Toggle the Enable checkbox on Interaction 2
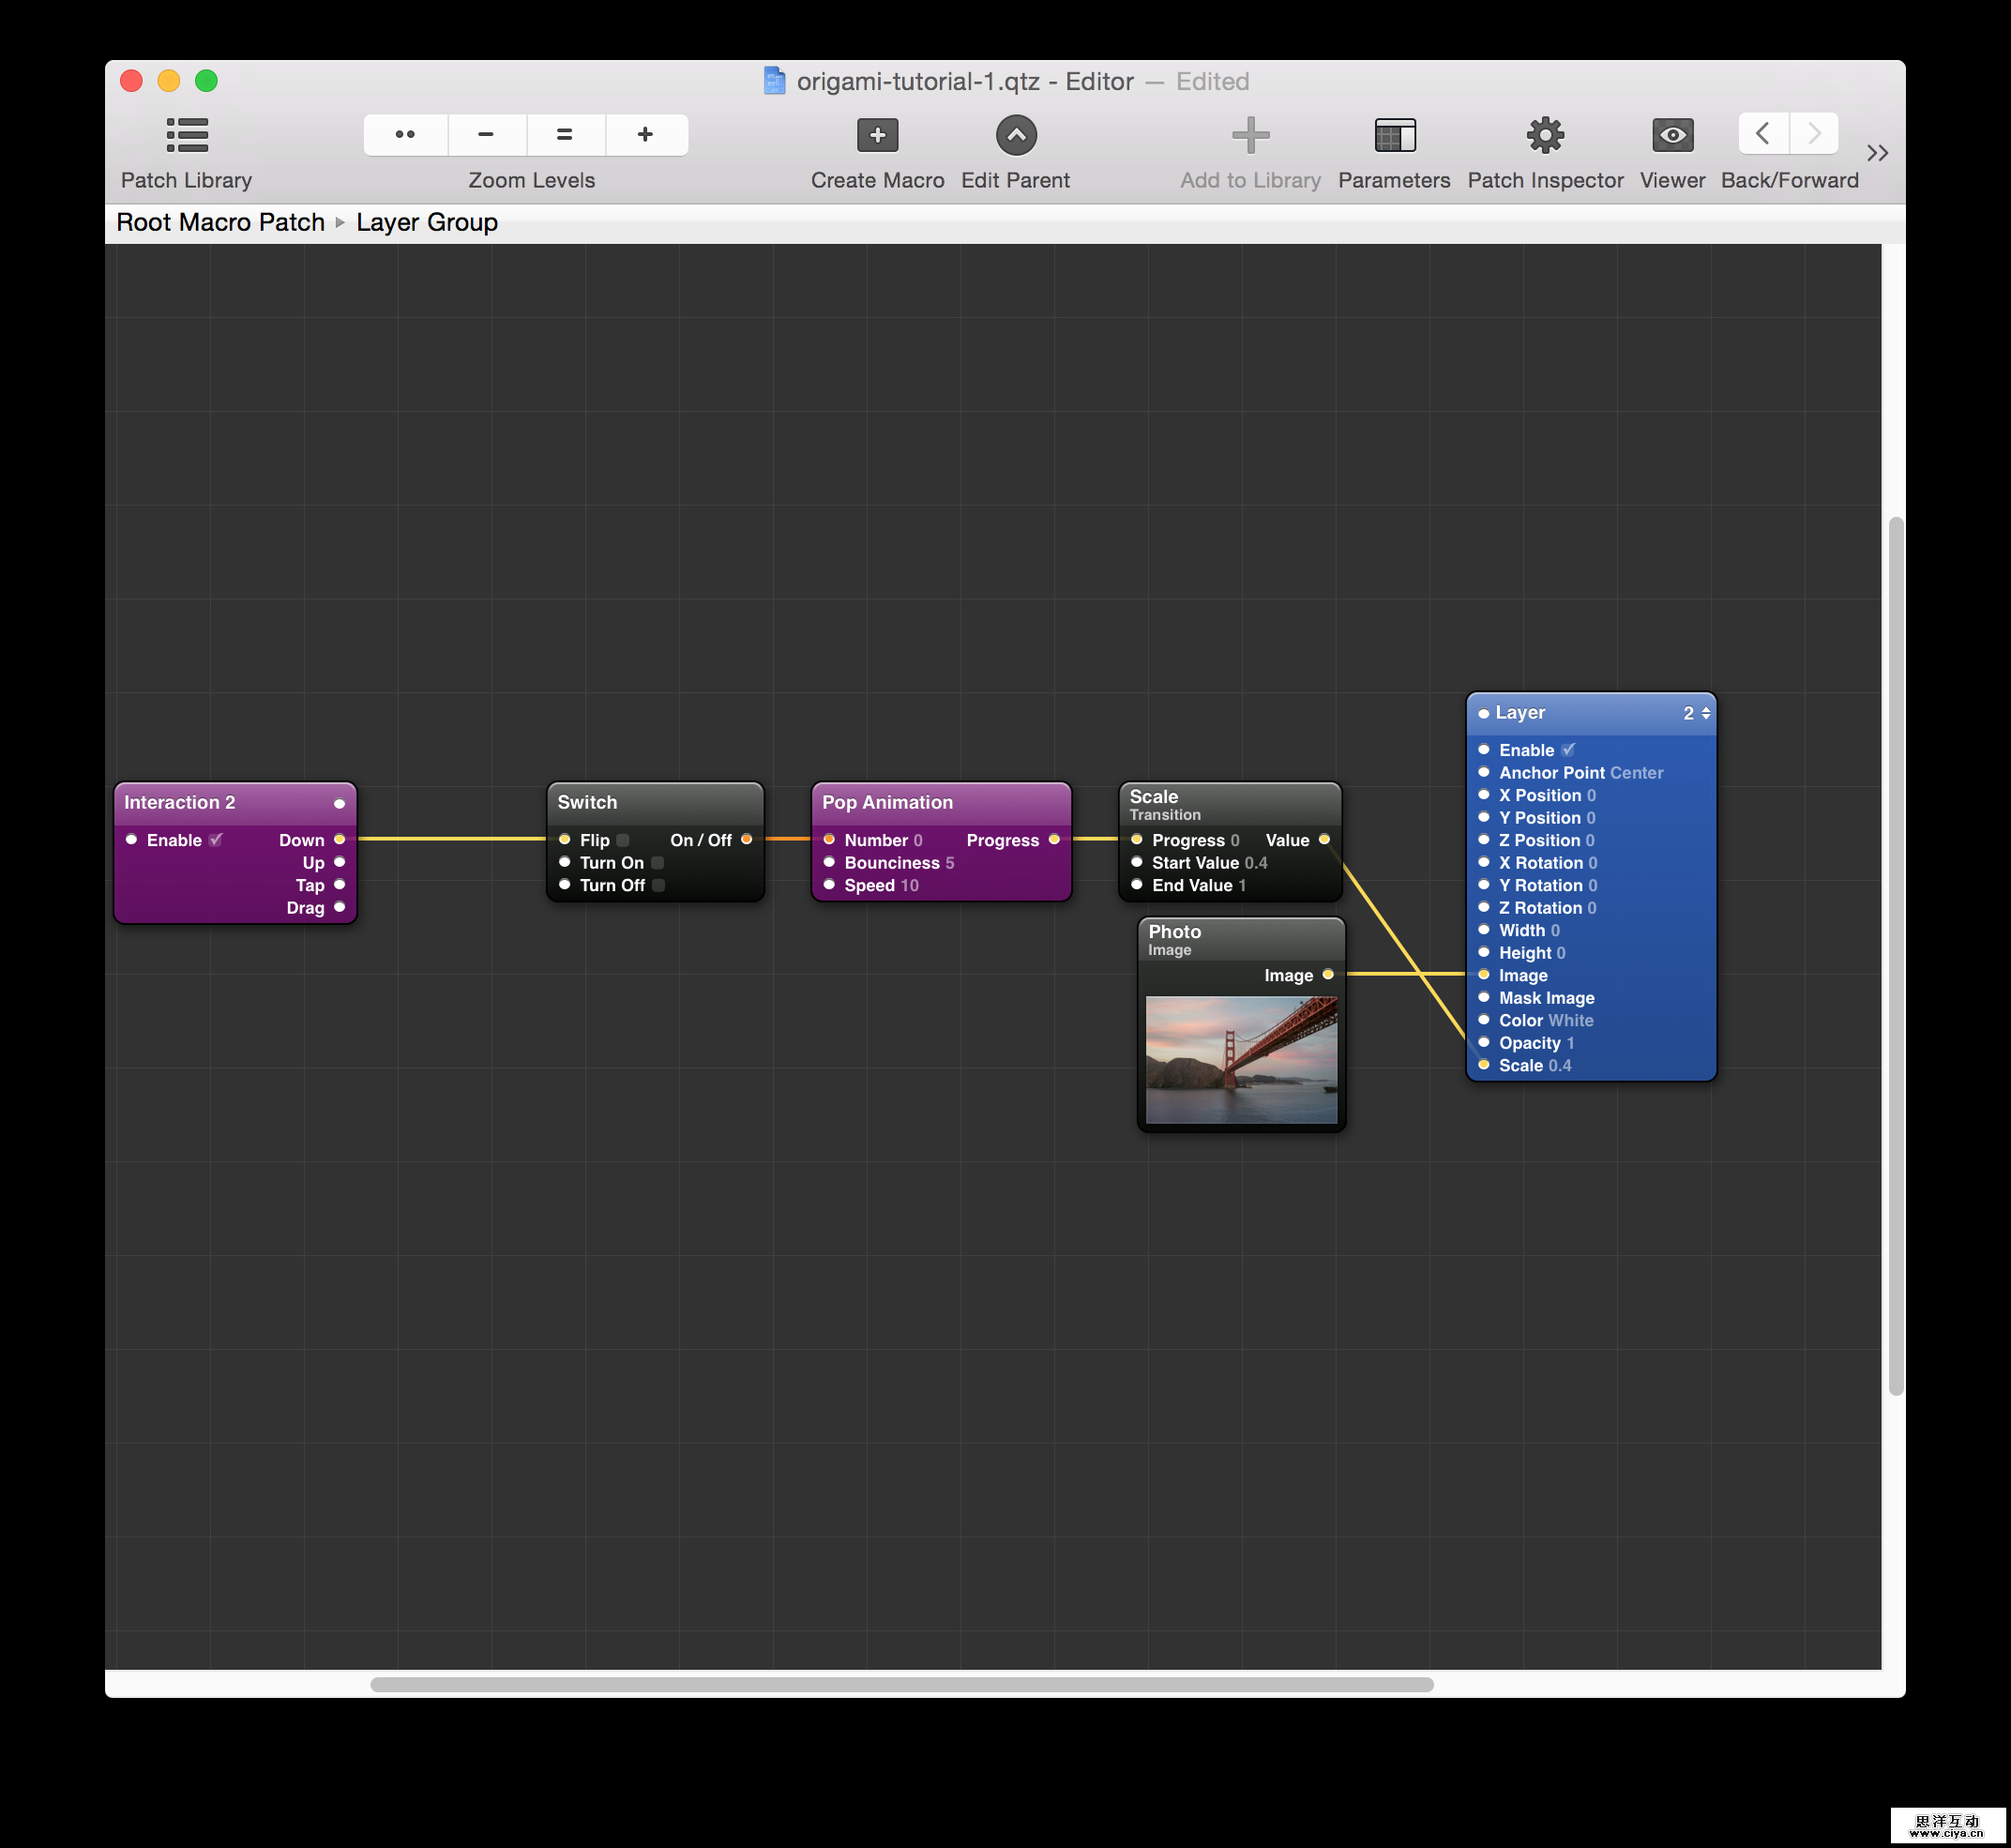The image size is (2011, 1848). point(216,840)
